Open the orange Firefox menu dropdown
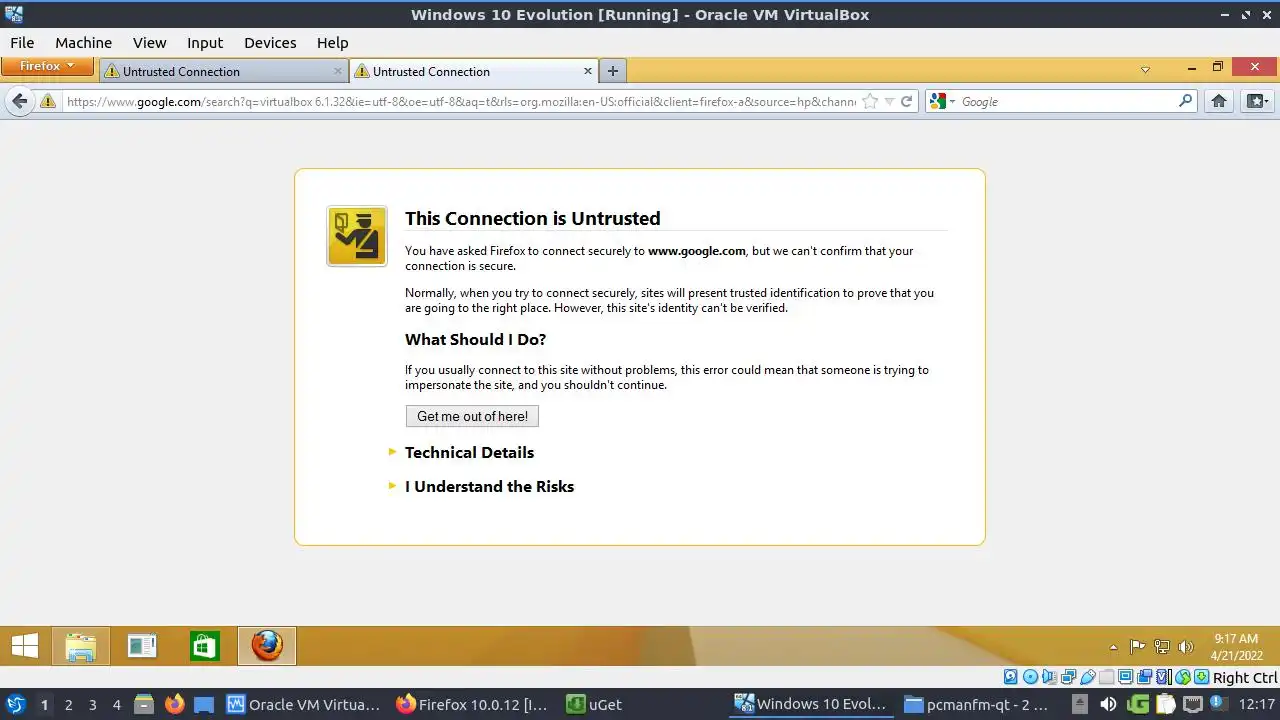Viewport: 1280px width, 720px height. 47,66
